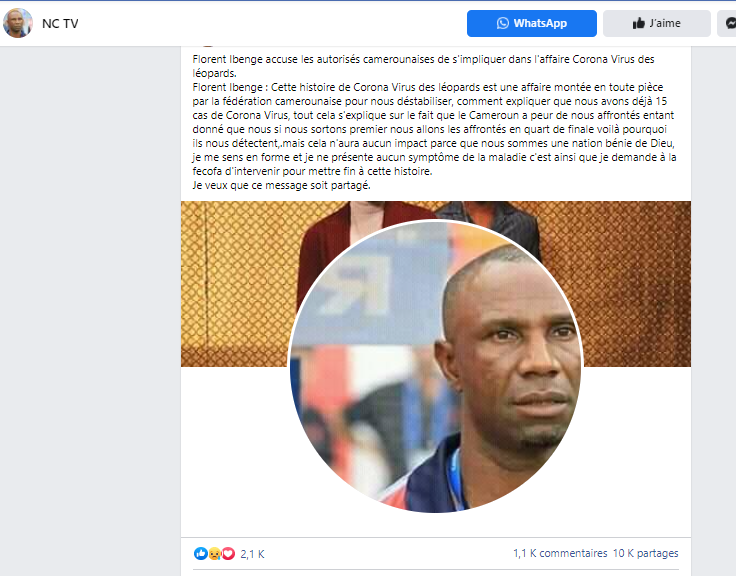Screen dimensions: 736x576
Task: Click the quote paragraph mentioning fecofa
Action: pyautogui.click(x=434, y=129)
